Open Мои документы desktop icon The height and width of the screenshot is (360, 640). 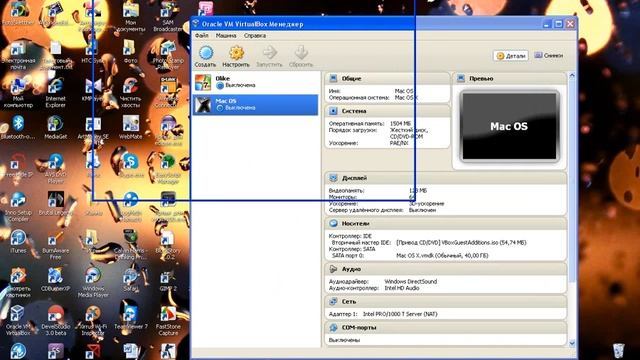(x=131, y=18)
